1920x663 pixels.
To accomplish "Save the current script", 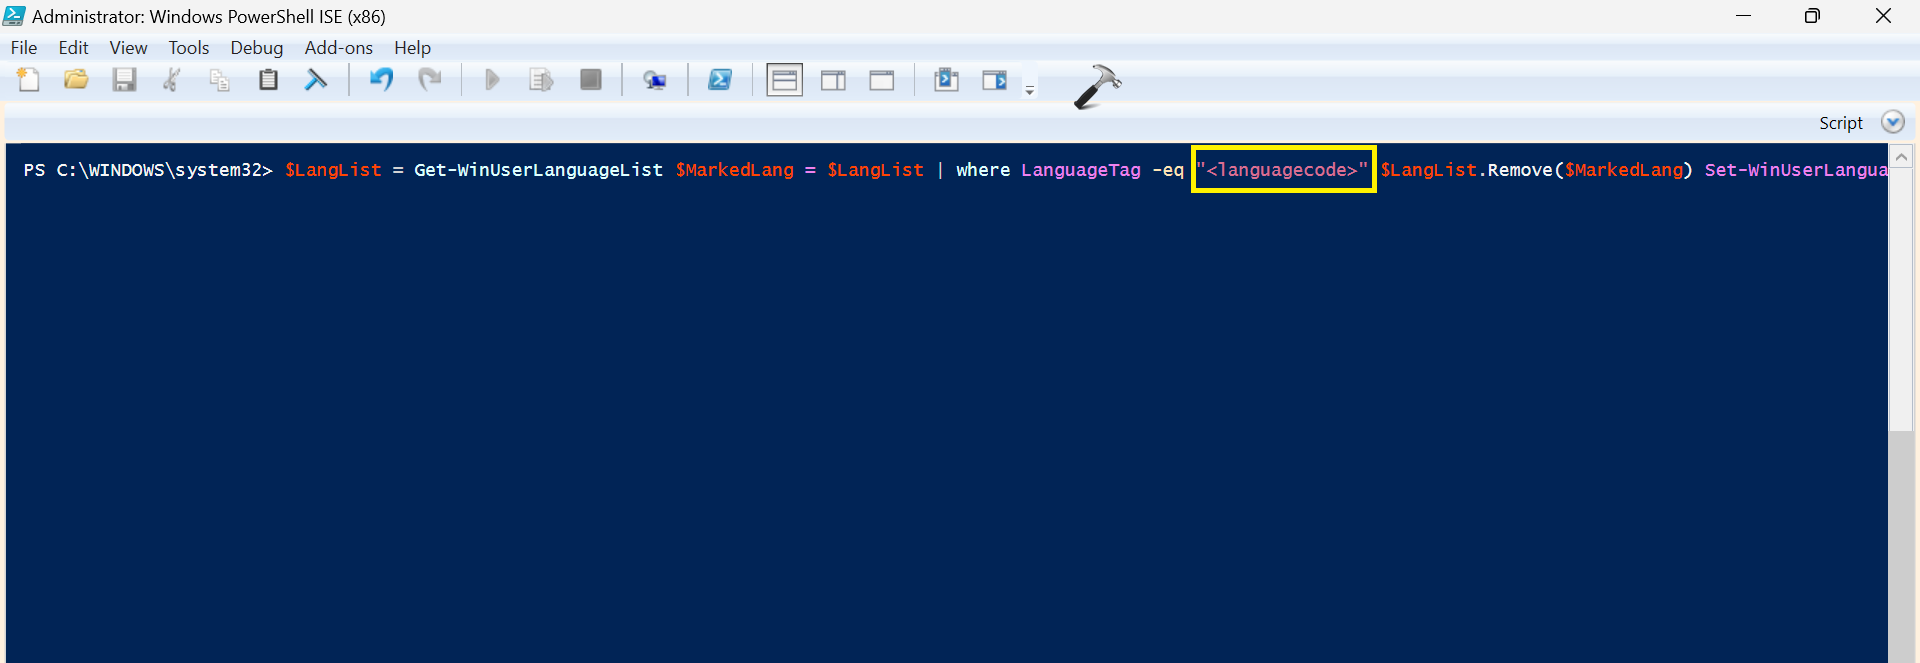I will tap(124, 80).
